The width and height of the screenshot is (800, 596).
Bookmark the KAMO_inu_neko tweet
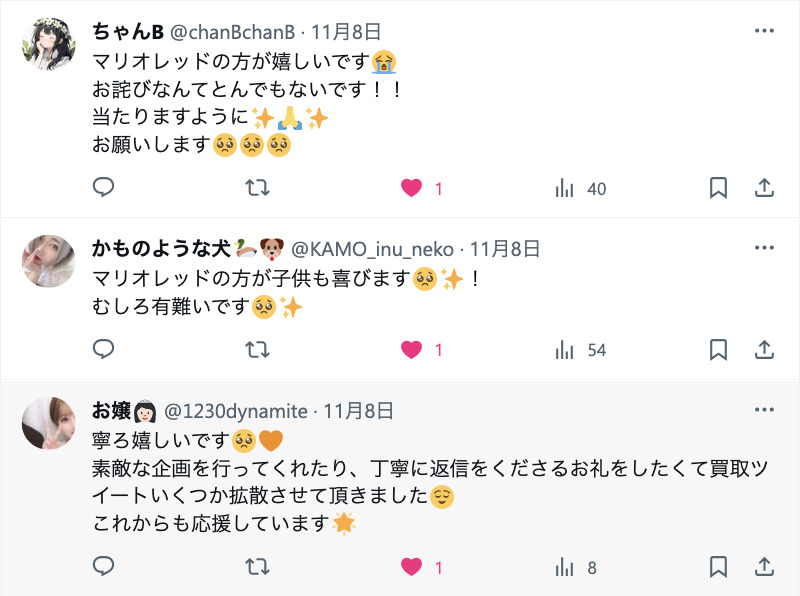tap(718, 350)
